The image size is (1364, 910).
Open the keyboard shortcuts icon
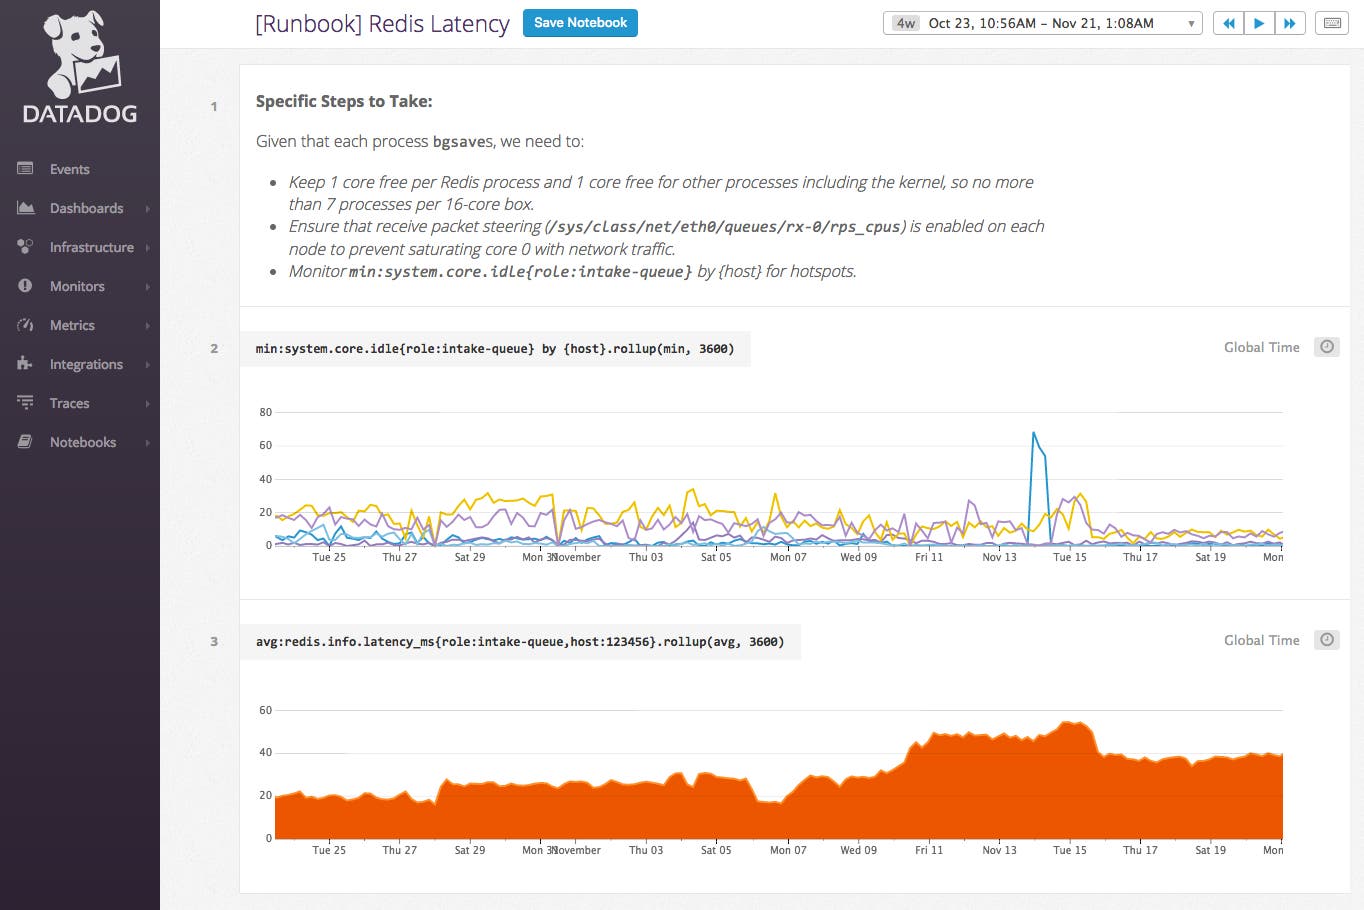[x=1332, y=22]
